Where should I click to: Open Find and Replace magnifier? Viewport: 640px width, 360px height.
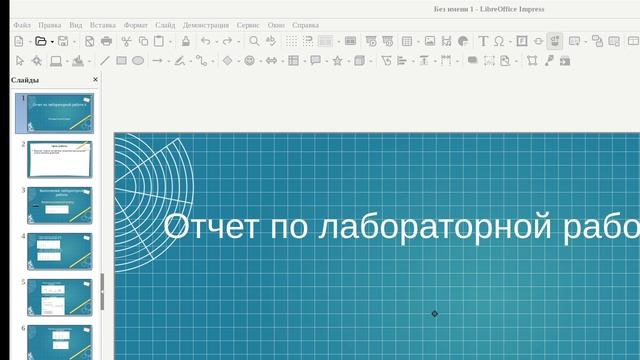pyautogui.click(x=254, y=41)
